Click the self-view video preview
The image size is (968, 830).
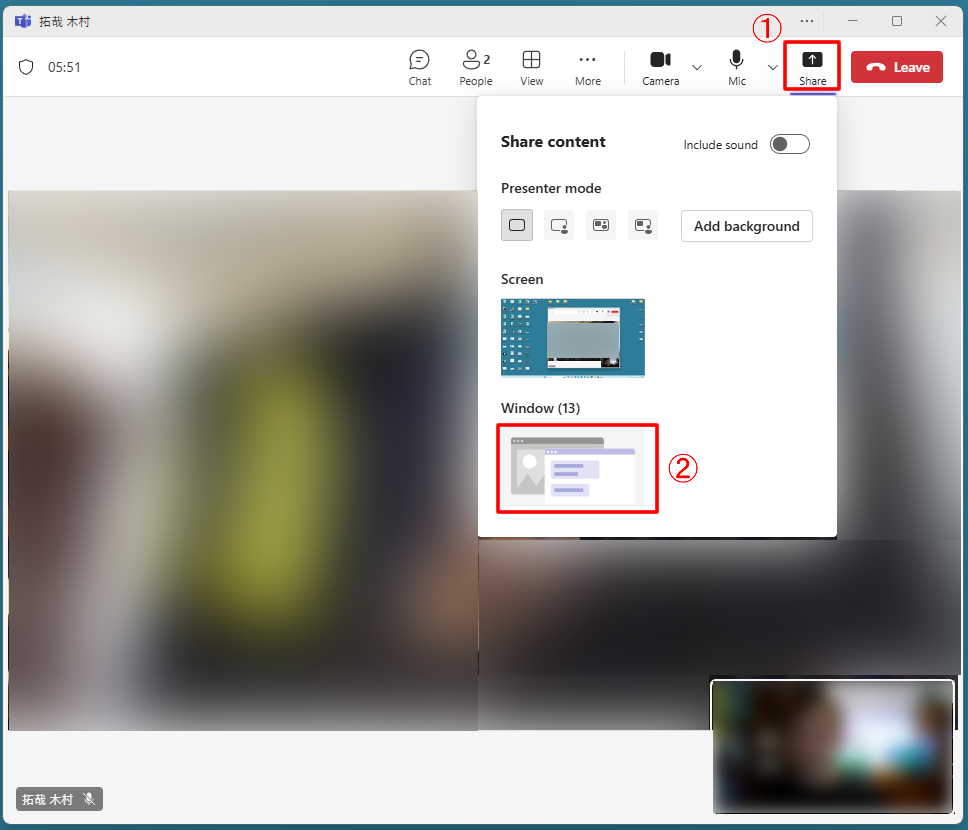pyautogui.click(x=832, y=746)
